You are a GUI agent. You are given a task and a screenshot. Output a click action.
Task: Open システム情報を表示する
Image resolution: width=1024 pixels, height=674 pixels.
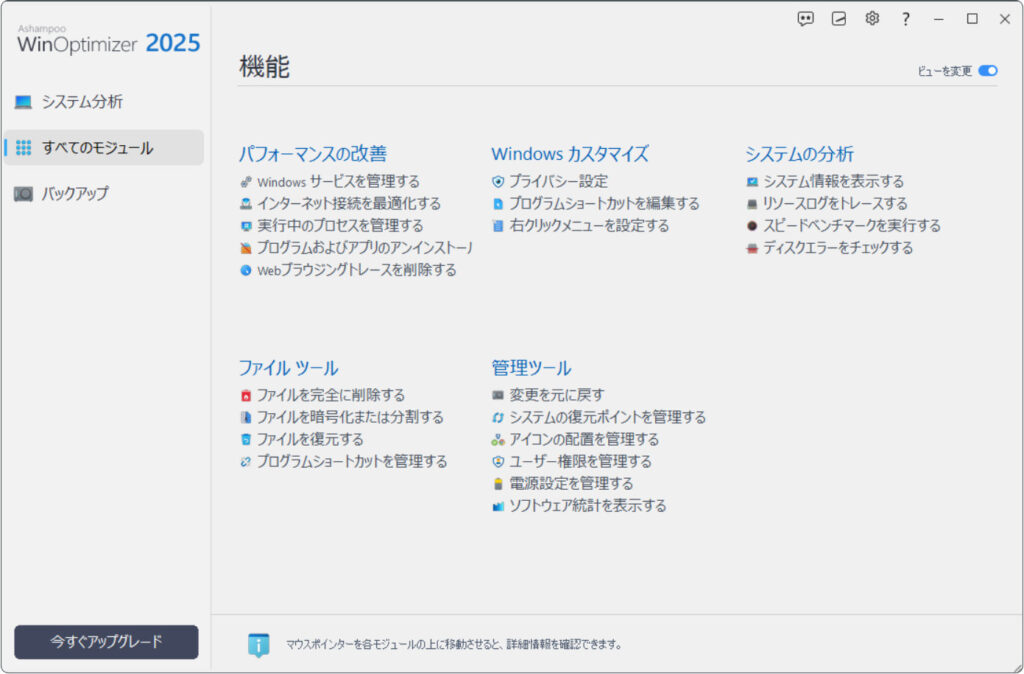[833, 182]
